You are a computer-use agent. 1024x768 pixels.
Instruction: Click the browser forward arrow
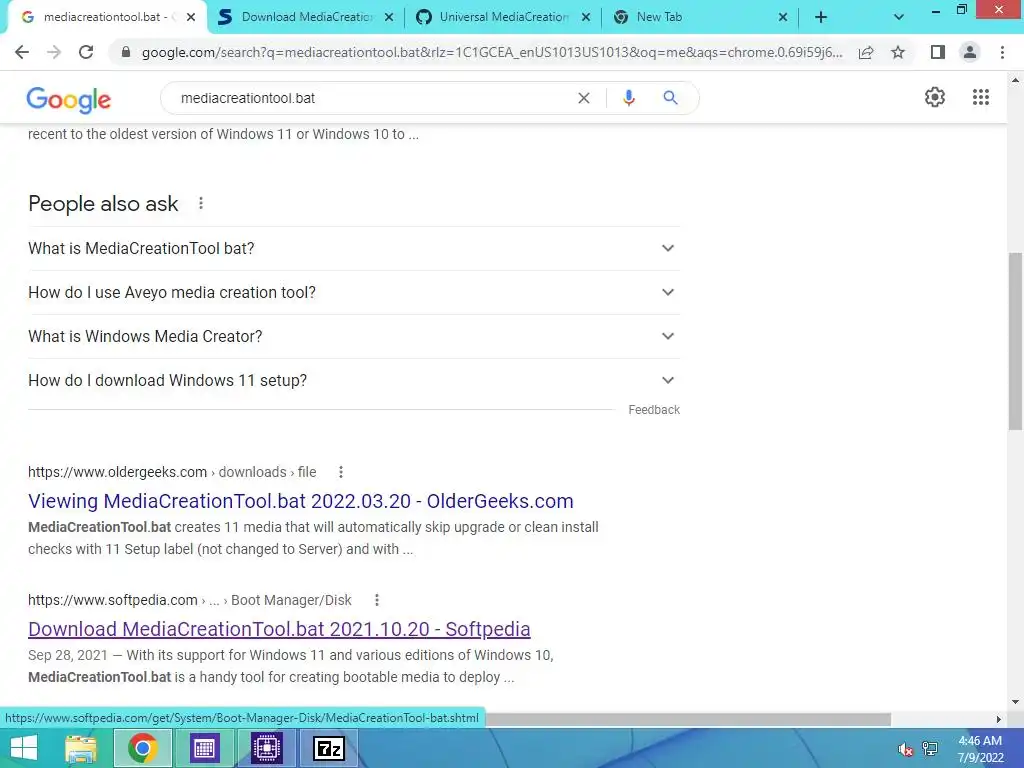[x=54, y=52]
